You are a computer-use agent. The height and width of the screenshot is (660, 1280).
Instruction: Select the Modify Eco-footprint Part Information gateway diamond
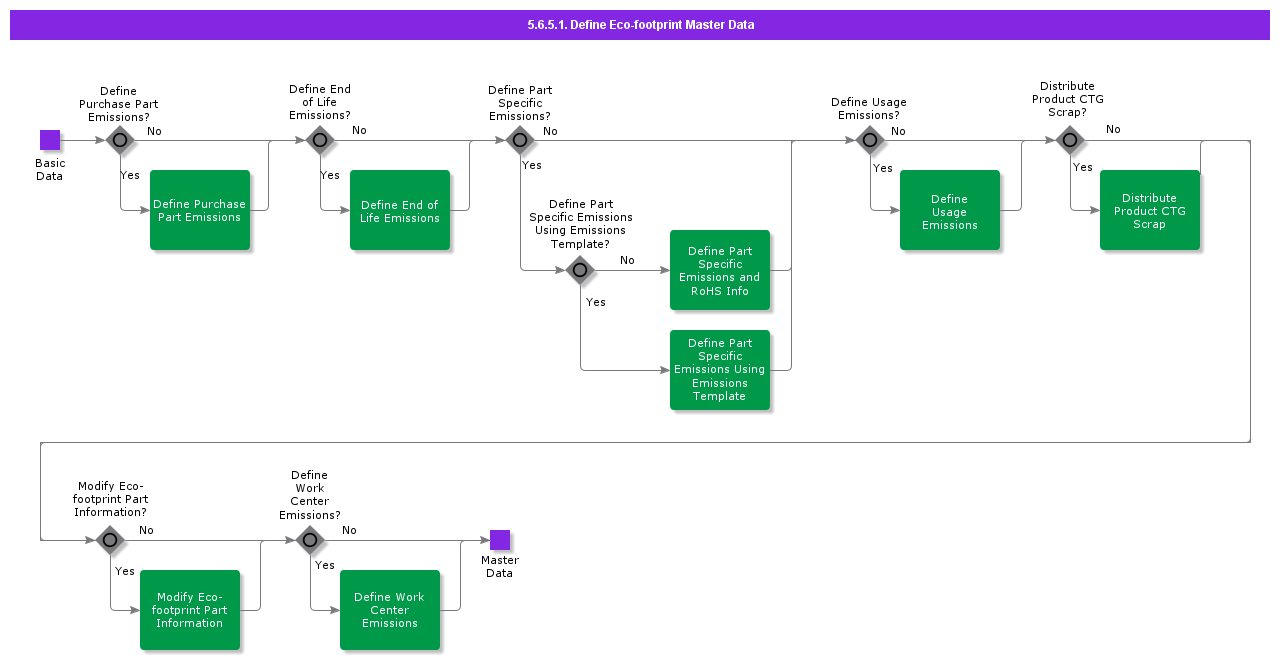[x=110, y=540]
